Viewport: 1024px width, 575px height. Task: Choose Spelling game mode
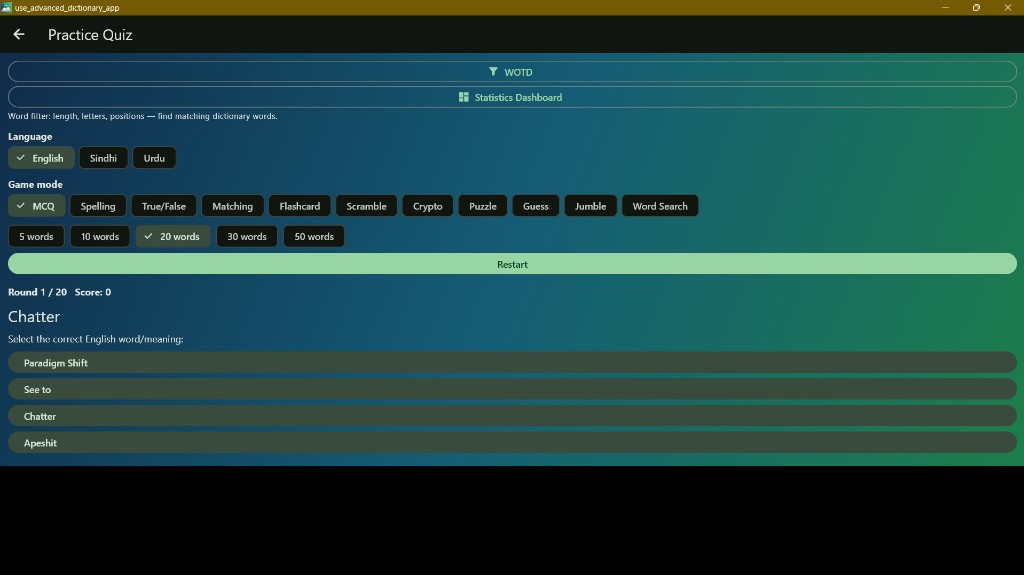pos(98,206)
